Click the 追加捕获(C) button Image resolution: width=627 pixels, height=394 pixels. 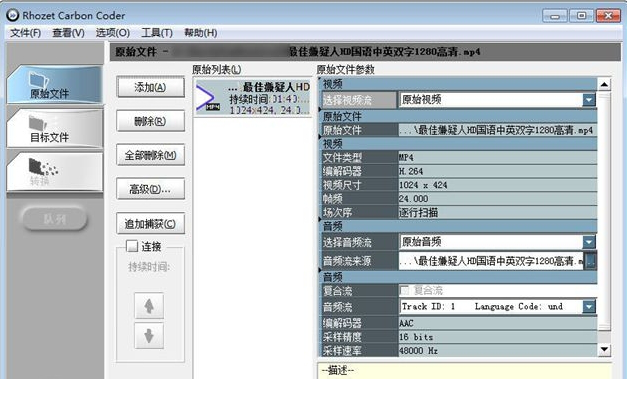click(x=150, y=224)
